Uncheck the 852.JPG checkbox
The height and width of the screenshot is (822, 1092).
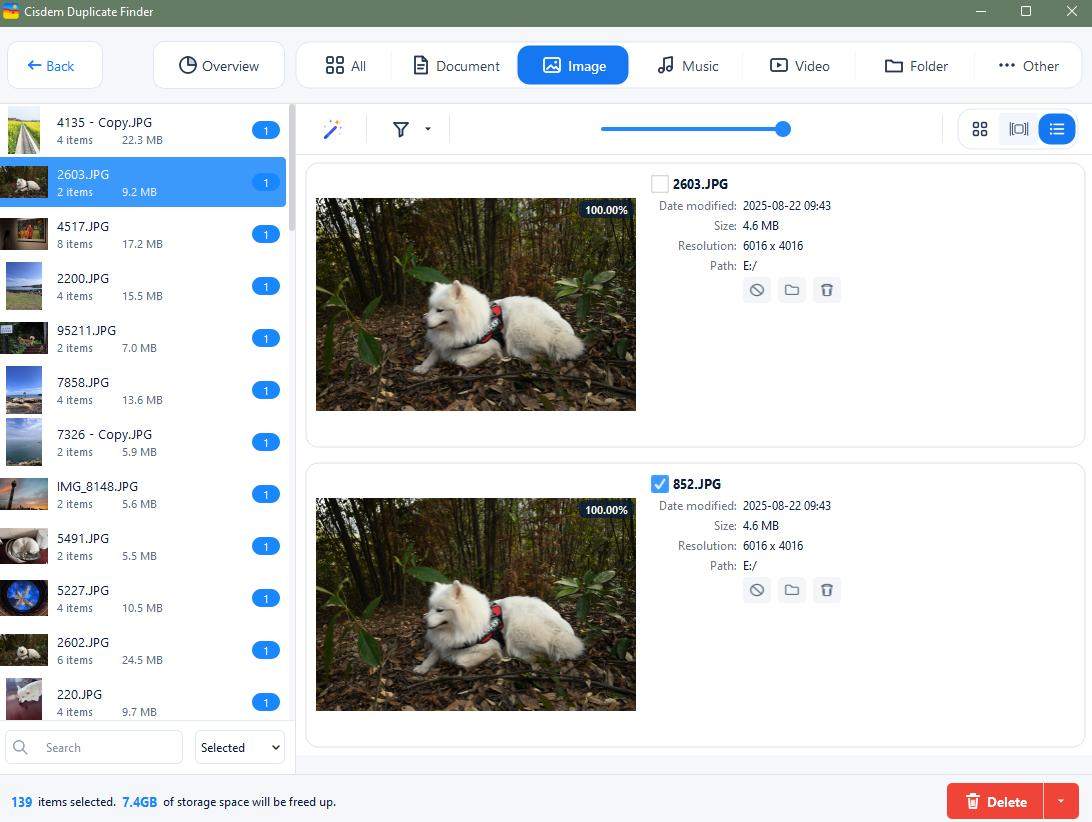pos(660,484)
